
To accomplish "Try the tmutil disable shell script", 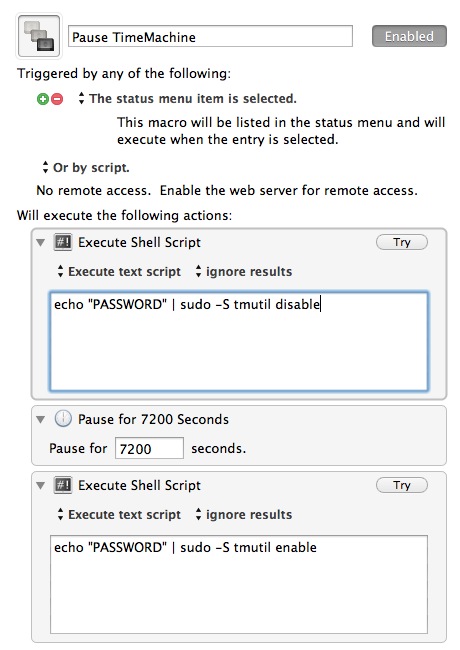I will click(402, 242).
